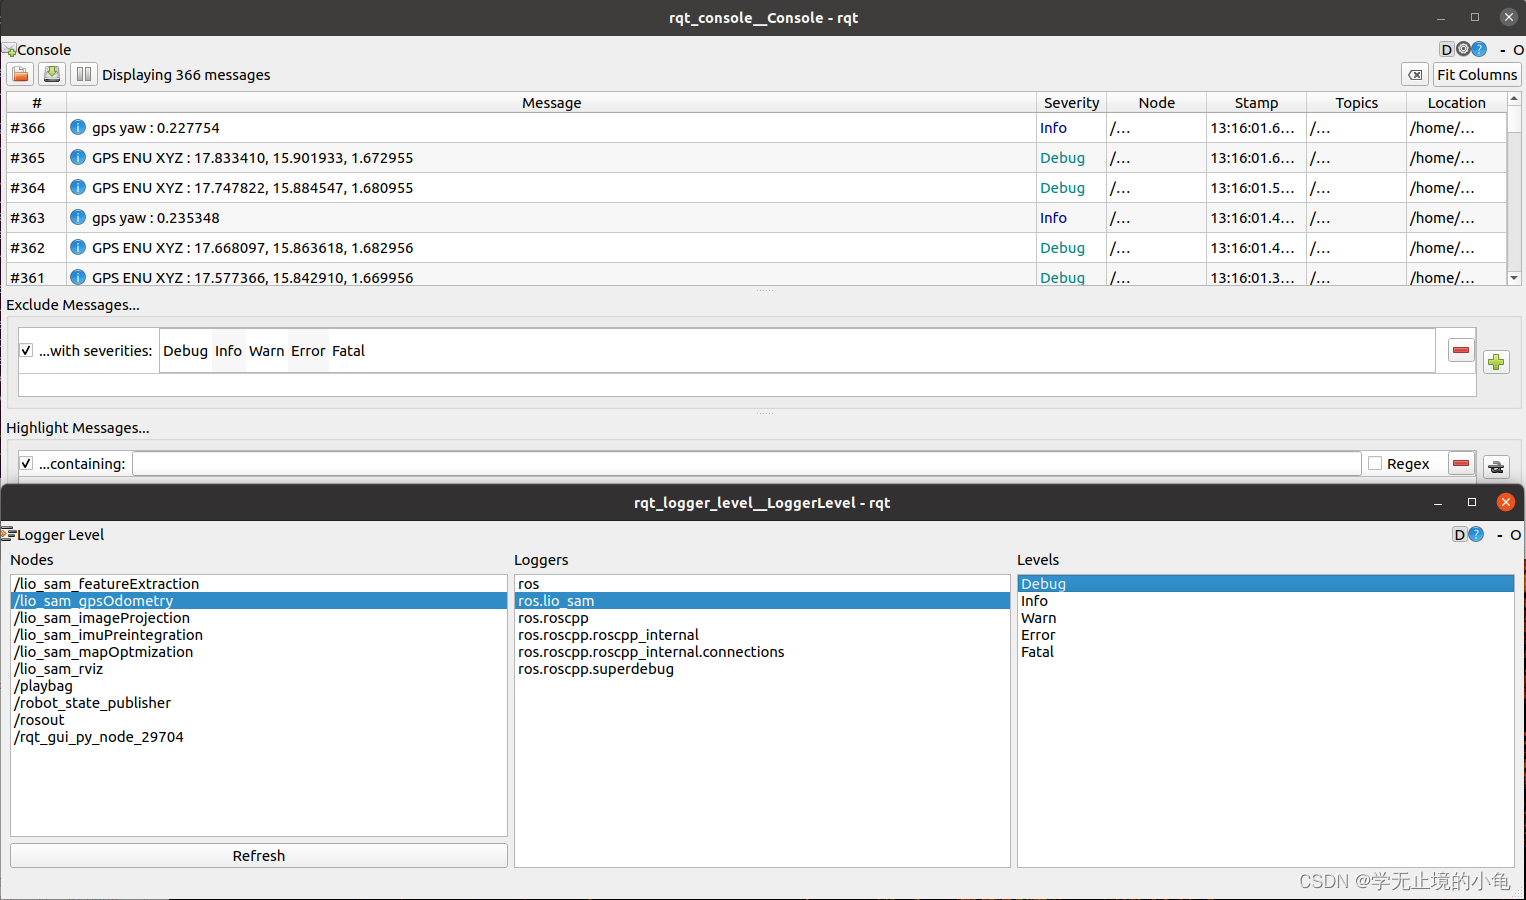Image resolution: width=1526 pixels, height=900 pixels.
Task: Select node /lio_sam_gpsOdometry
Action: coord(259,601)
